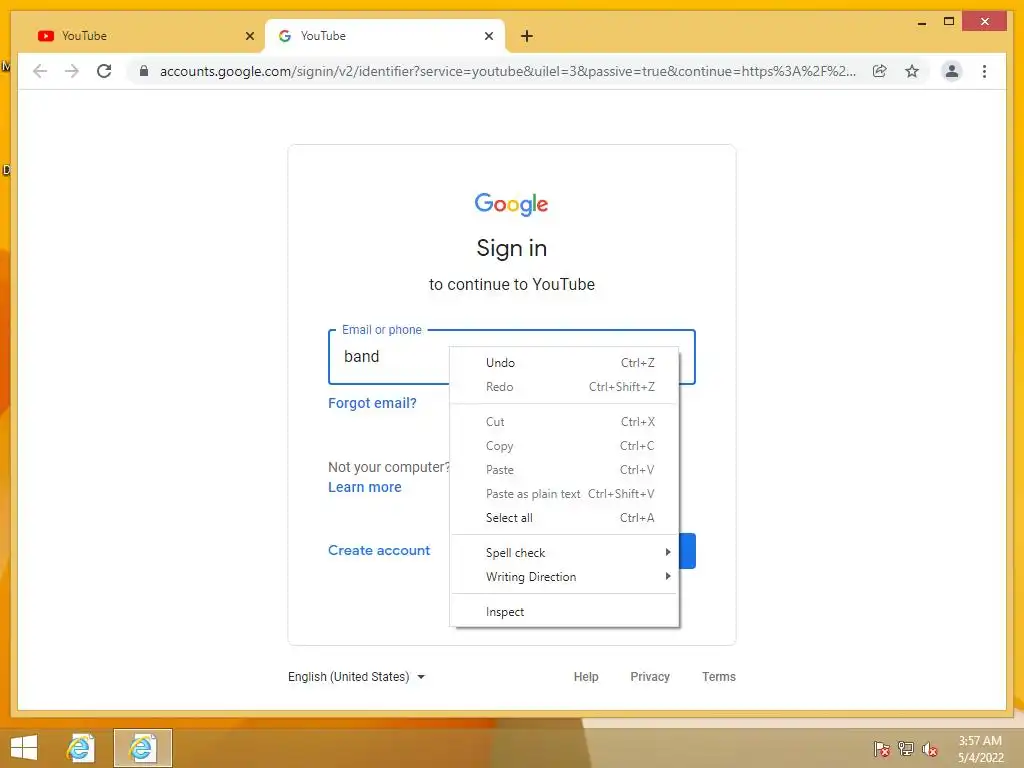Click the address bar URL
1024x768 pixels.
pos(507,71)
